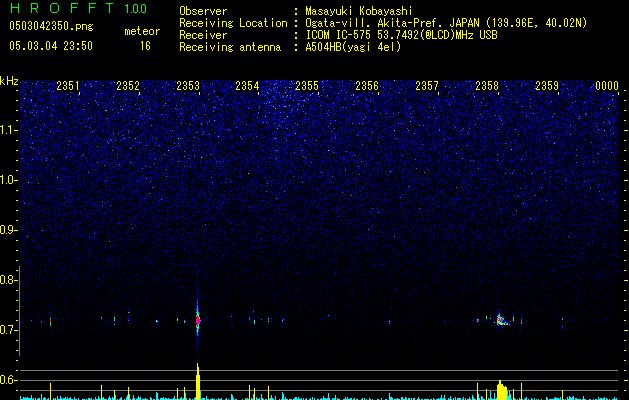
Task: Click the 0000 time axis marker
Action: [x=607, y=86]
